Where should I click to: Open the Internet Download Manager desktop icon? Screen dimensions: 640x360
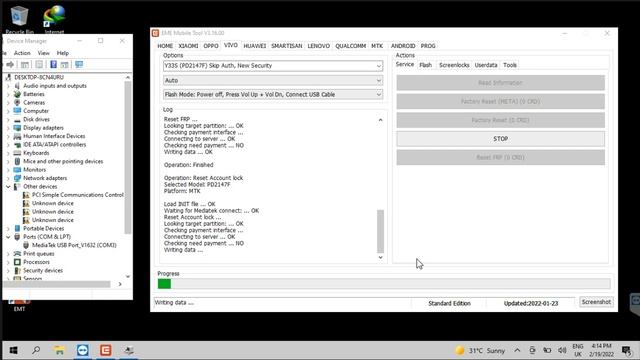coord(54,18)
